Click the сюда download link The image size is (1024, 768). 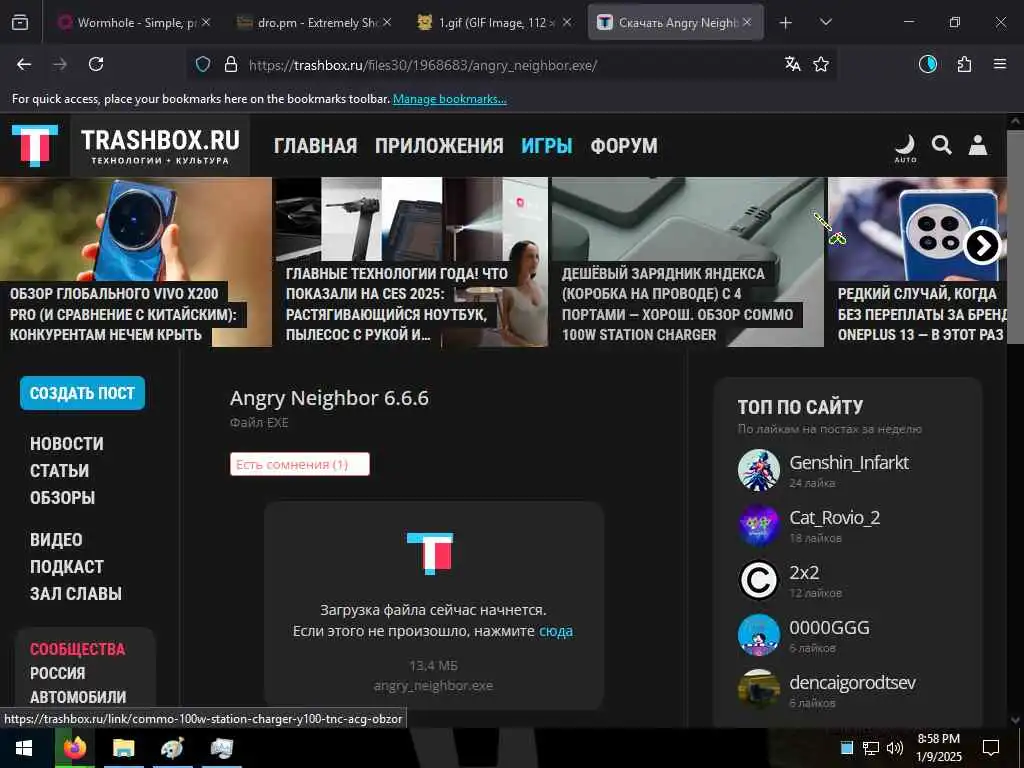[x=556, y=631]
